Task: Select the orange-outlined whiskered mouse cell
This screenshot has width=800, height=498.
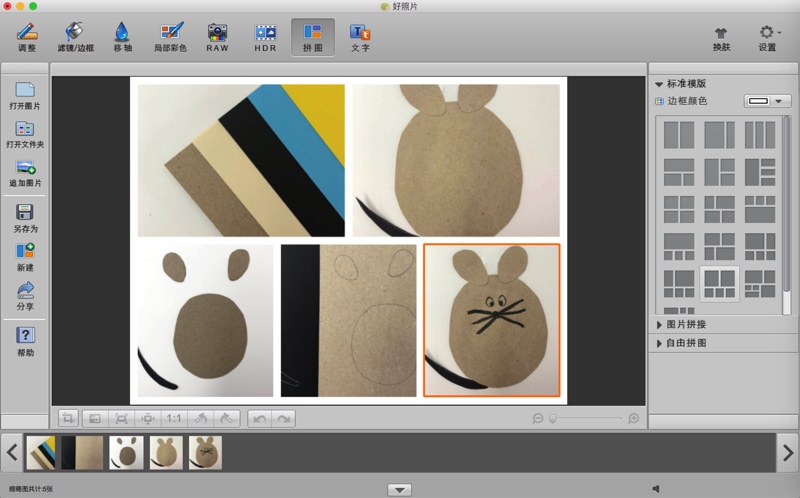Action: coord(492,320)
